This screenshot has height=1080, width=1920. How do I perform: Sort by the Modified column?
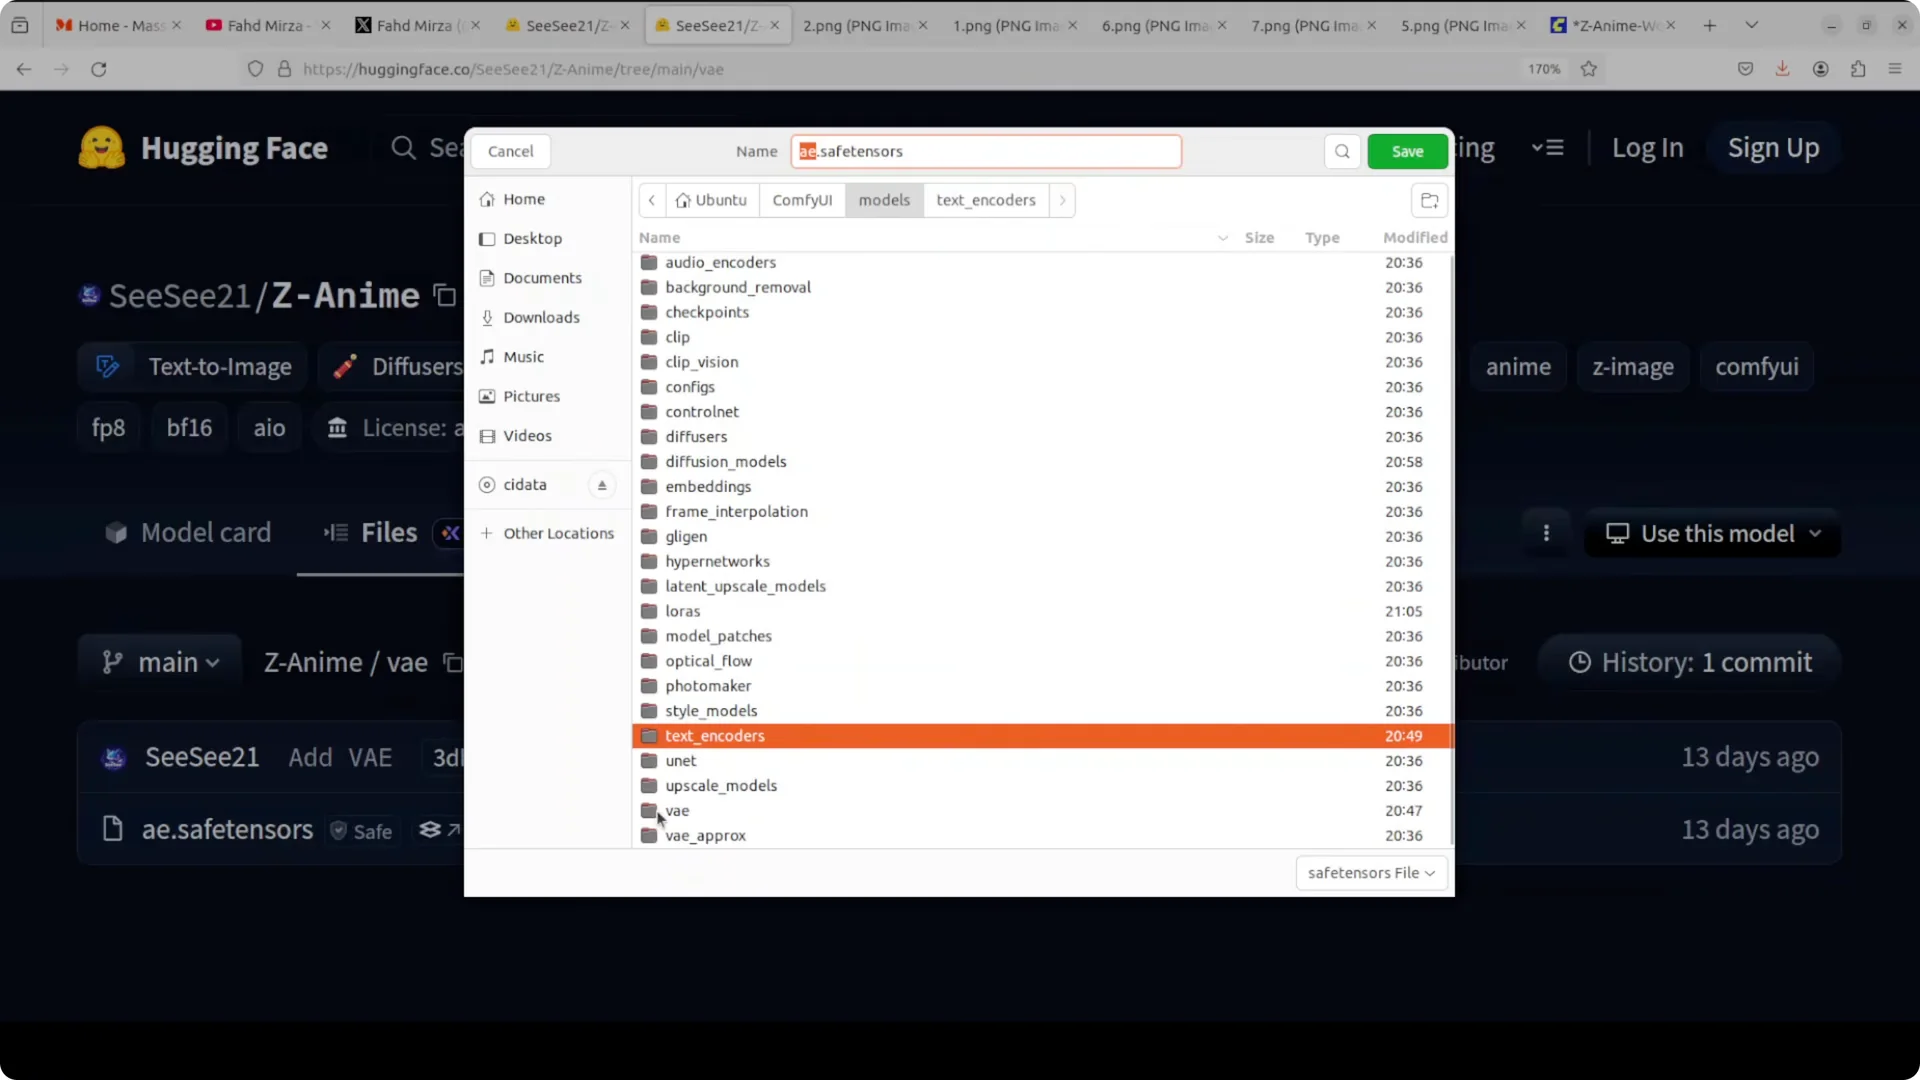[x=1415, y=238]
